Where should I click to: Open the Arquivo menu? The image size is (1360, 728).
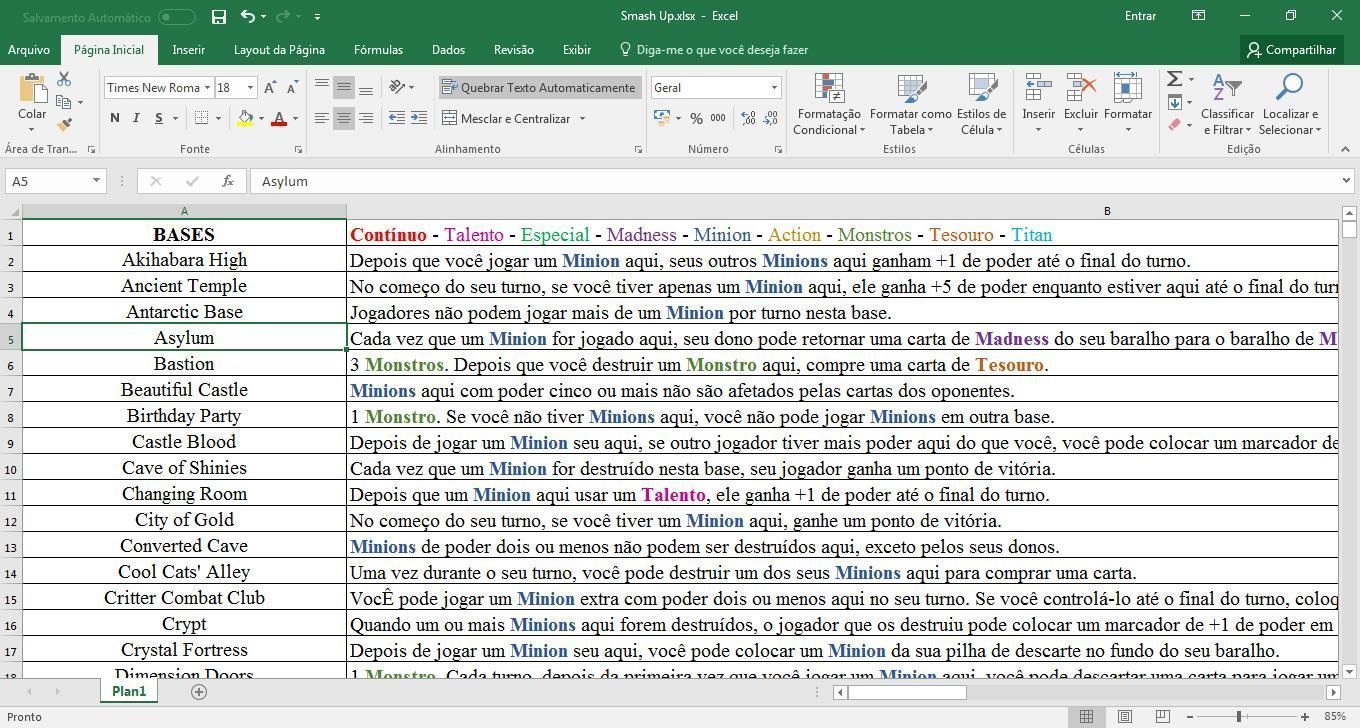(29, 49)
